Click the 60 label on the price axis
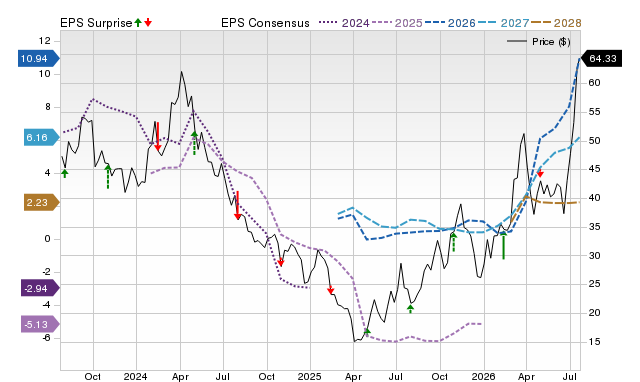640x382 pixels. pyautogui.click(x=595, y=83)
